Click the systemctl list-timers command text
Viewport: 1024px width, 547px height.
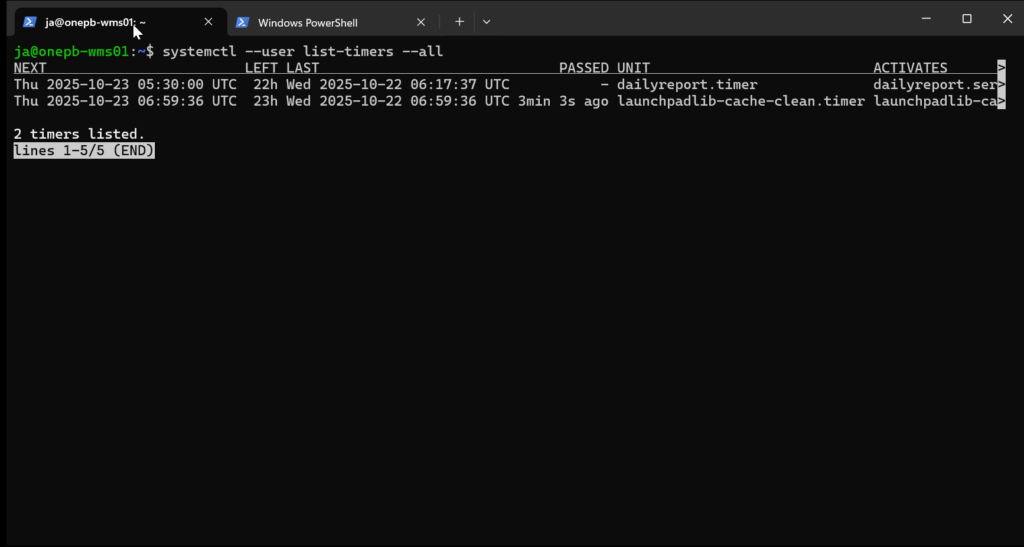[x=302, y=51]
